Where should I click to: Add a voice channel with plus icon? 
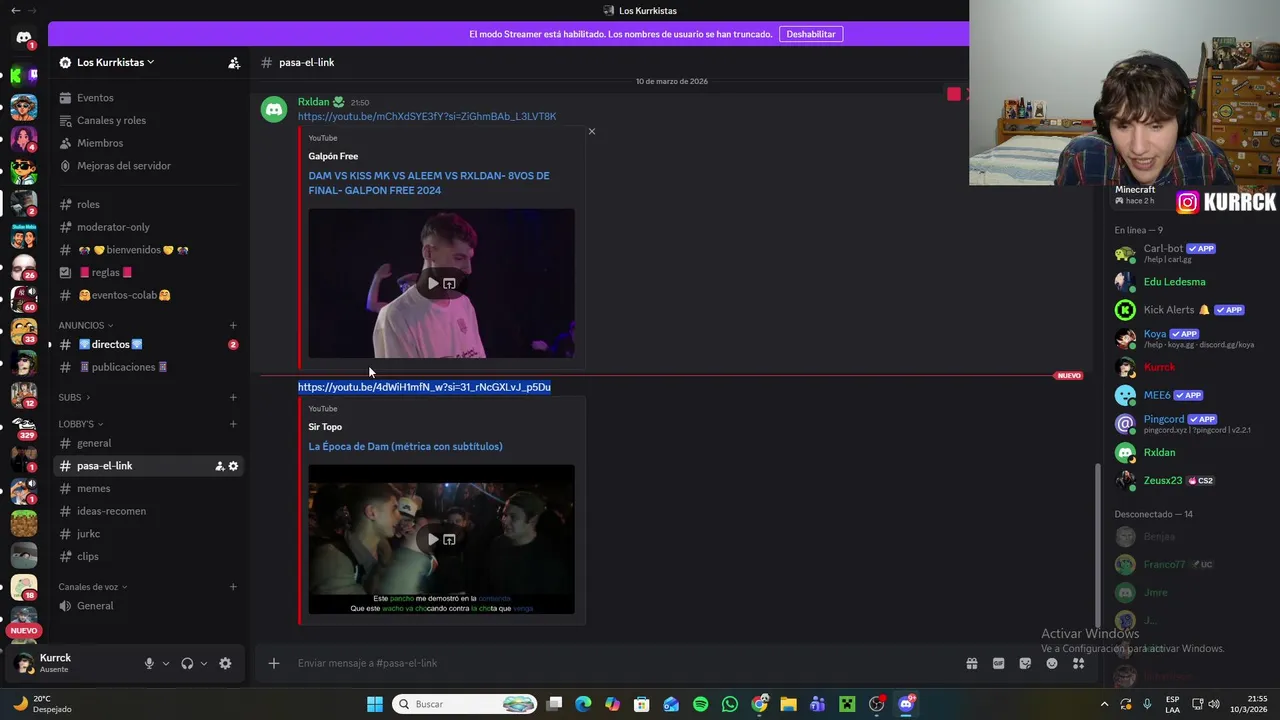click(233, 587)
